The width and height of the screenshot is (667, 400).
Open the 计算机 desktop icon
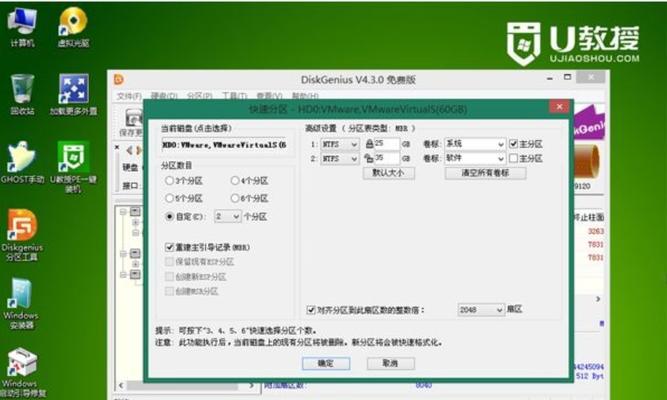pyautogui.click(x=22, y=26)
